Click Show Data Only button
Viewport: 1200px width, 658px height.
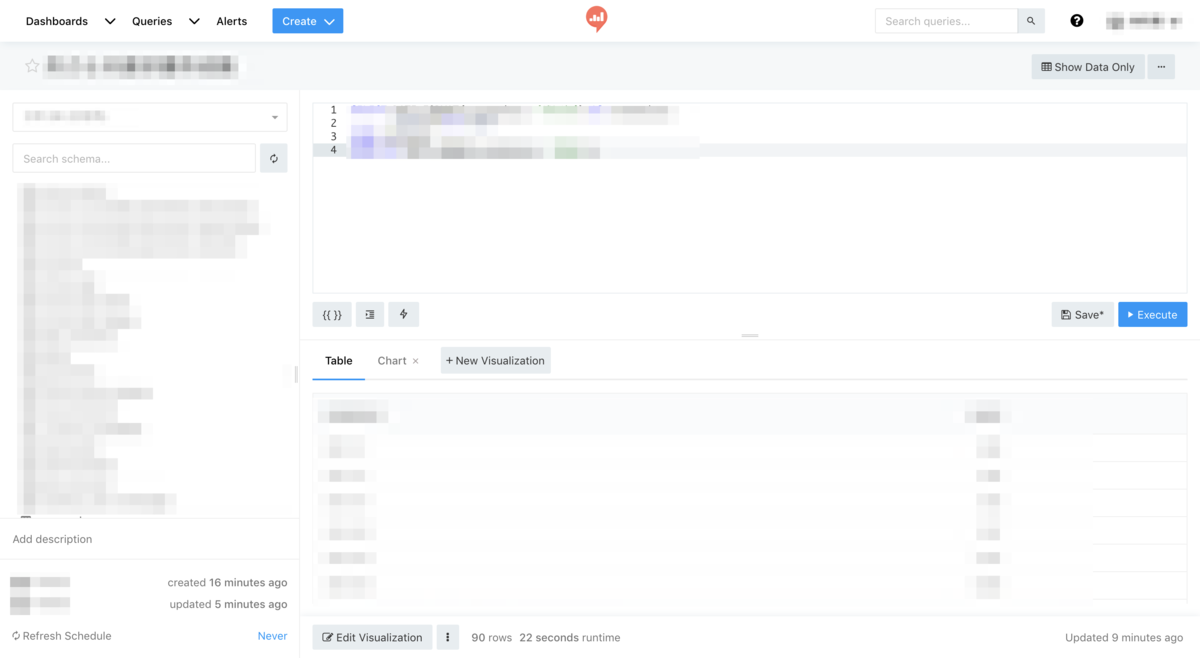pyautogui.click(x=1088, y=67)
